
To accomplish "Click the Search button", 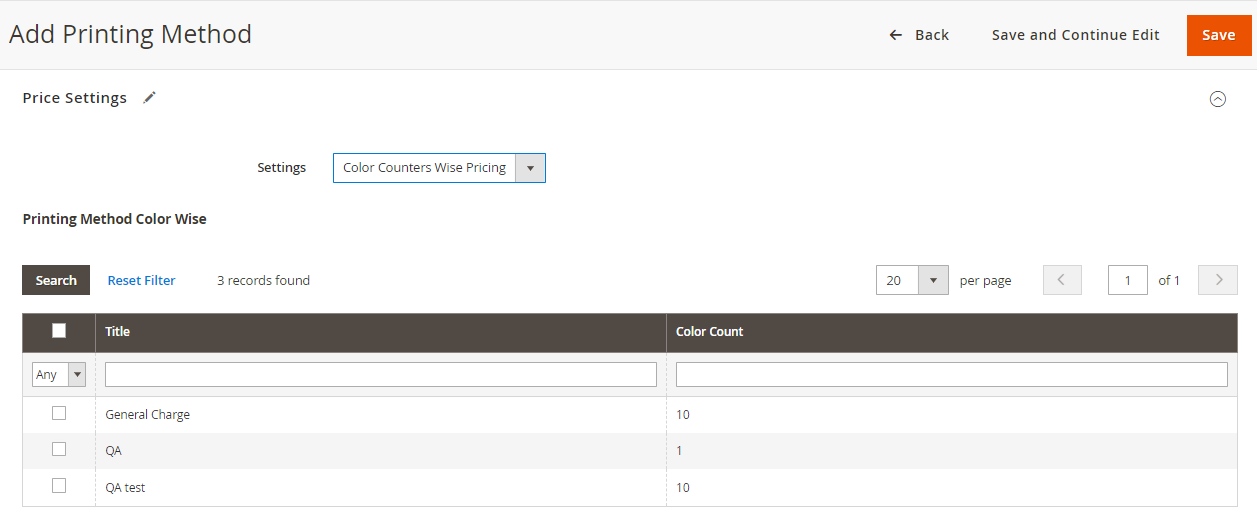I will tap(56, 280).
